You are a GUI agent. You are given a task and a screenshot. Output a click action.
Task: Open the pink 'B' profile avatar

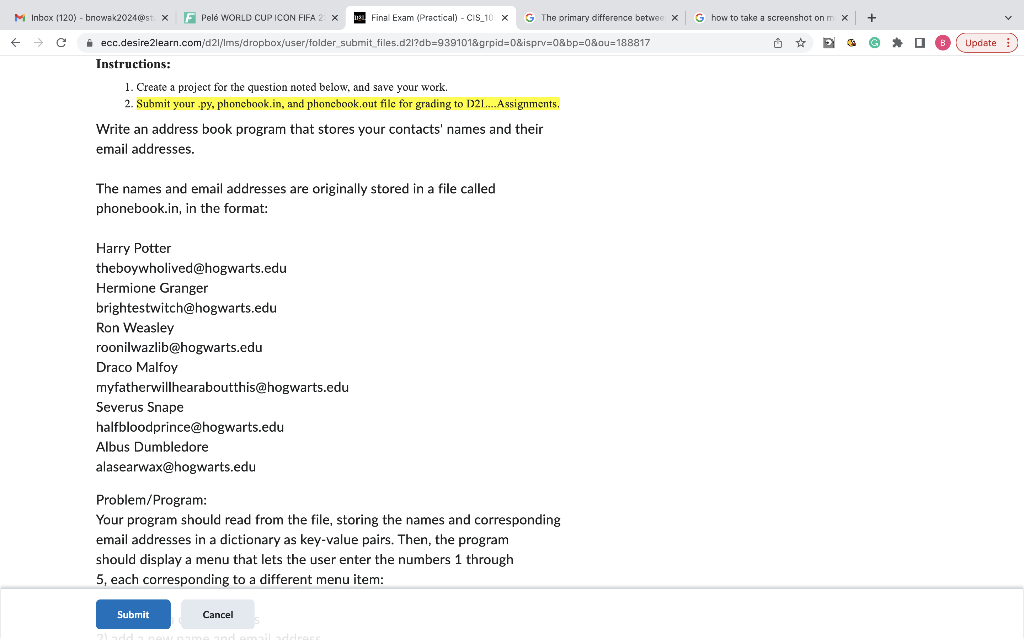coord(942,43)
